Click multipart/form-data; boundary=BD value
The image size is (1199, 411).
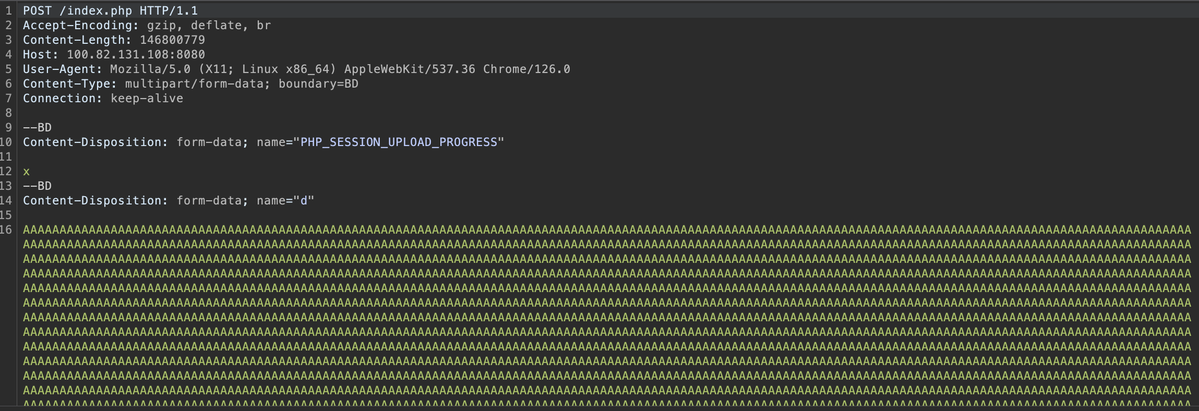click(242, 83)
